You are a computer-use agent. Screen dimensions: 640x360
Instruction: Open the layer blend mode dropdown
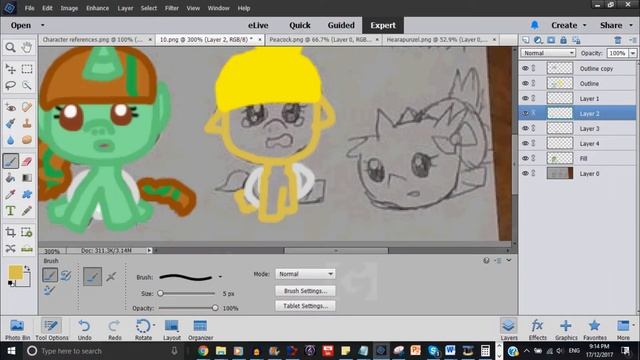click(548, 53)
